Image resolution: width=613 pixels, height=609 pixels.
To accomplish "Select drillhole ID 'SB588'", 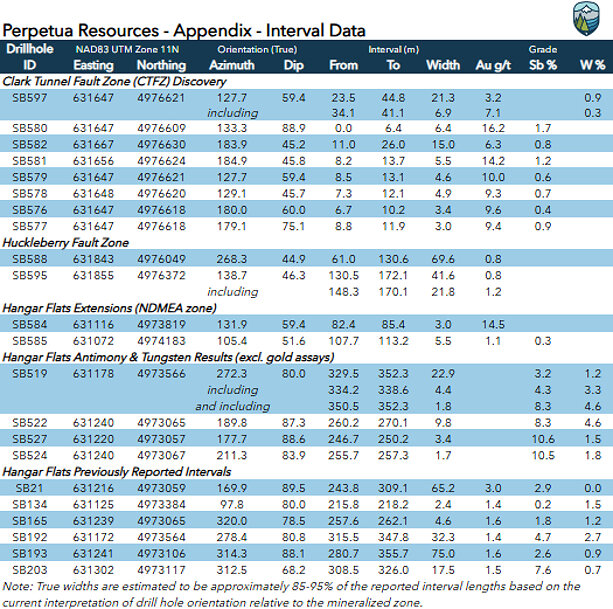I will pyautogui.click(x=30, y=259).
